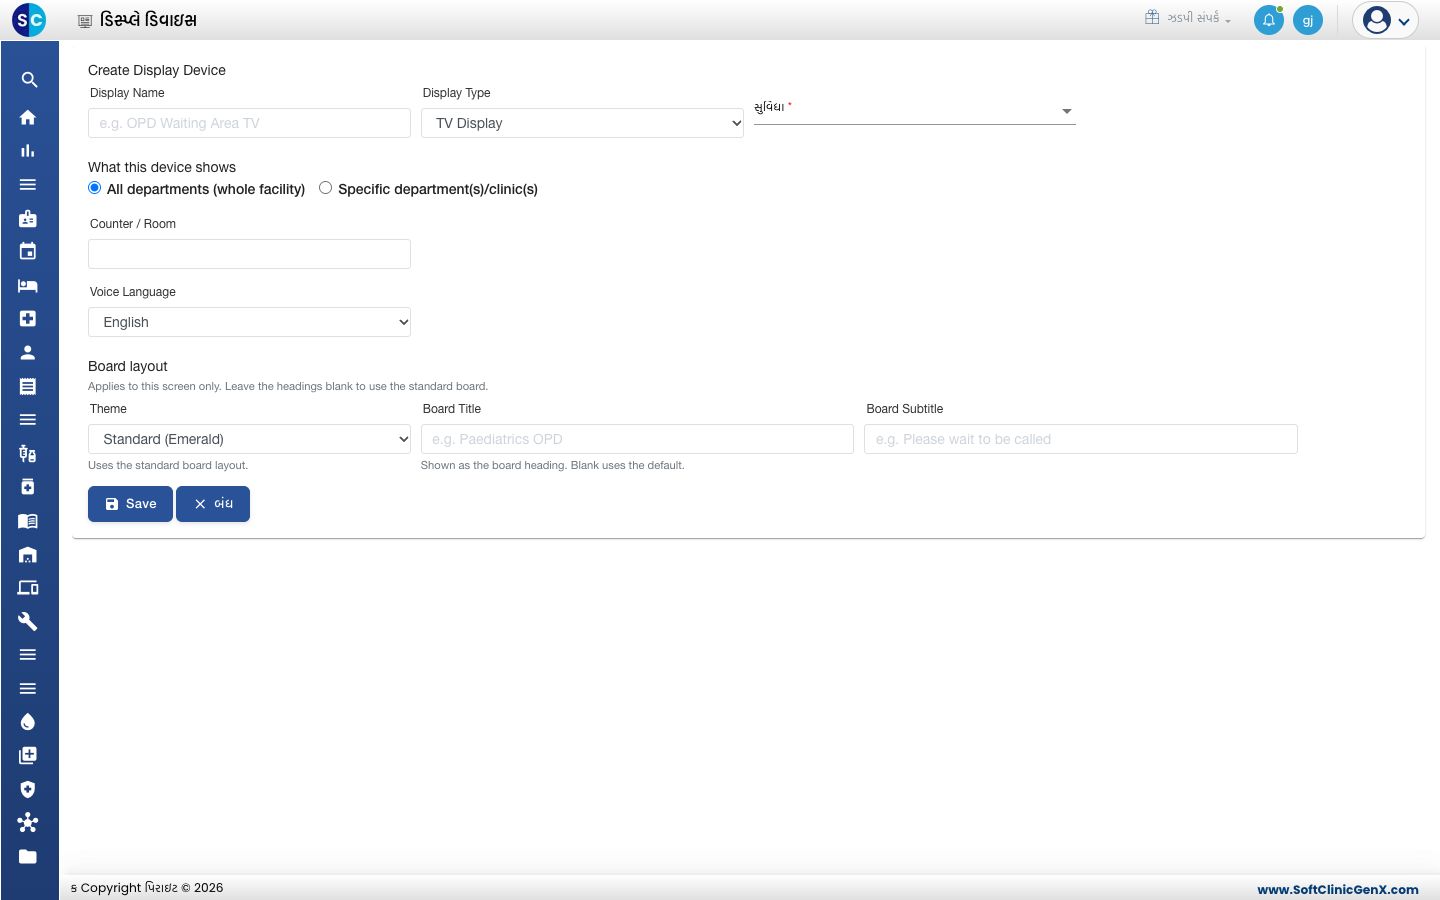Select Specific department(s)/clinic(s) radio option
The height and width of the screenshot is (900, 1440).
pos(326,188)
